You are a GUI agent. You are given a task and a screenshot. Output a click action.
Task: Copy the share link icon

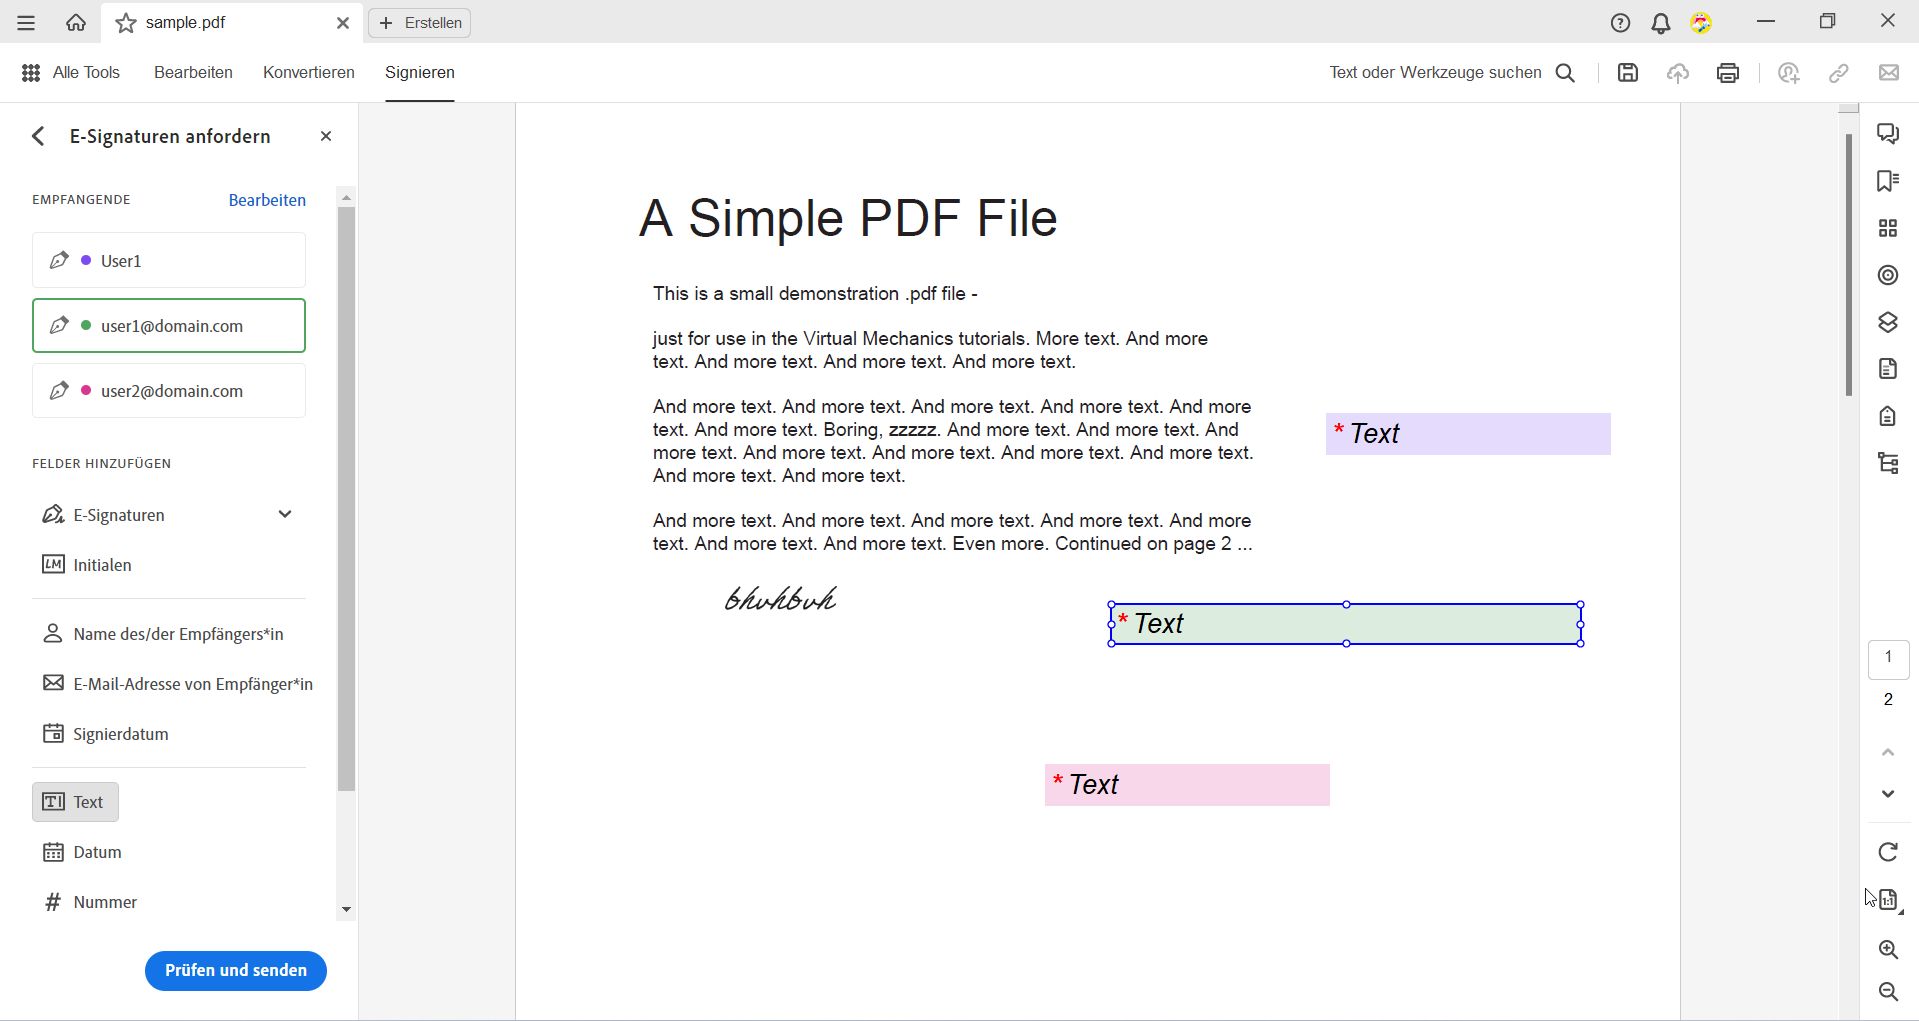coord(1839,73)
